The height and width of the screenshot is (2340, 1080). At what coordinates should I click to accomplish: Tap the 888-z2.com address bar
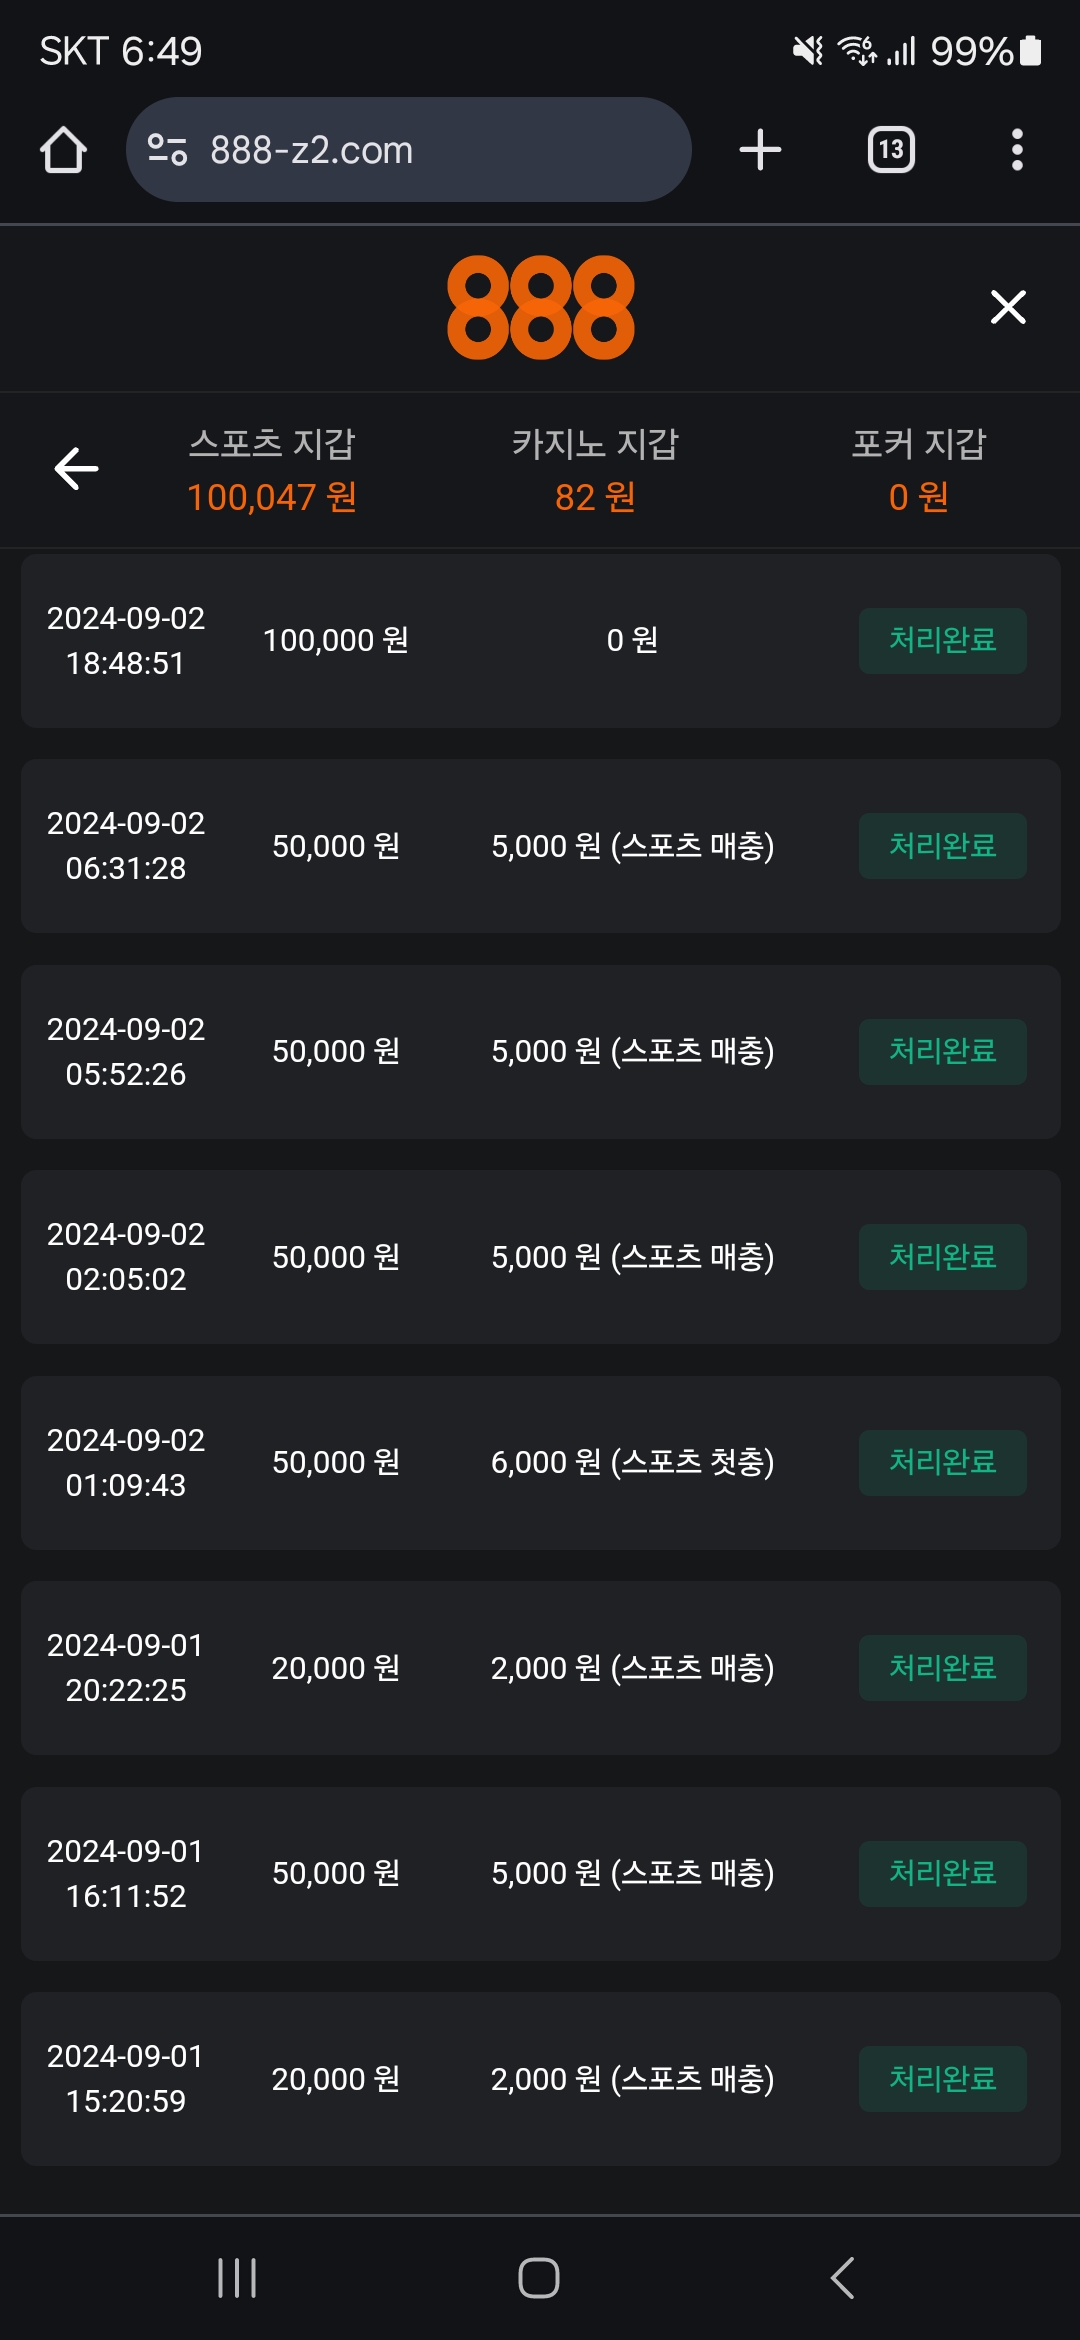420,150
